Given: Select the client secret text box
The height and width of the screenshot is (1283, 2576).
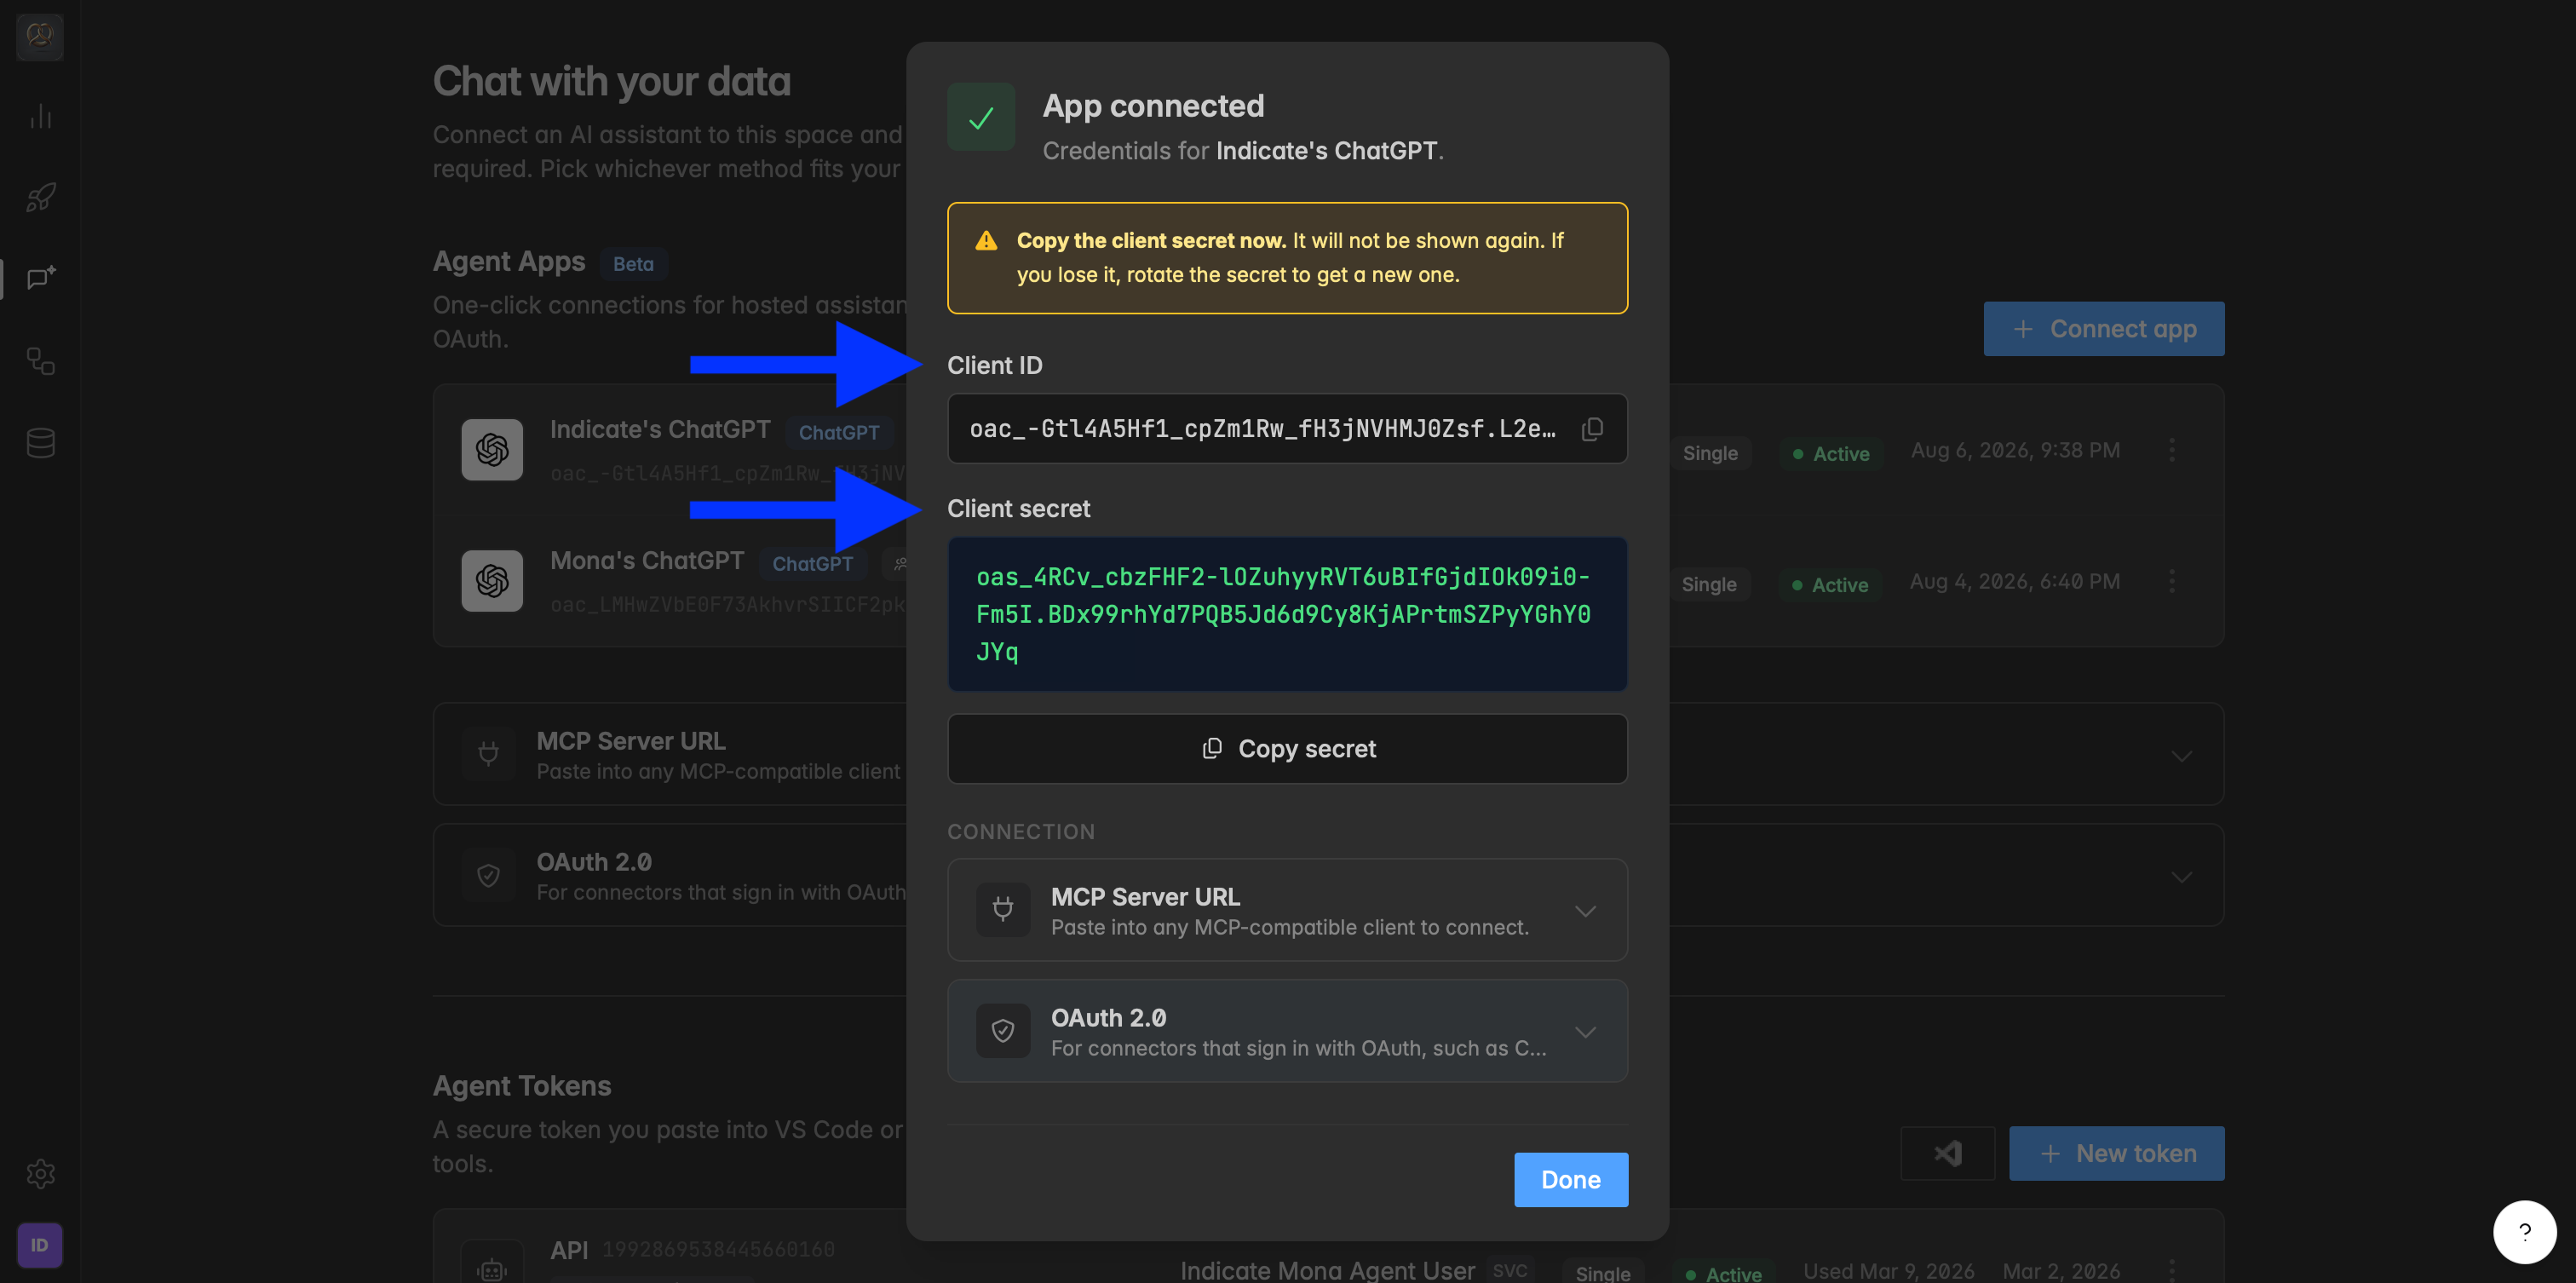Looking at the screenshot, I should tap(1287, 614).
